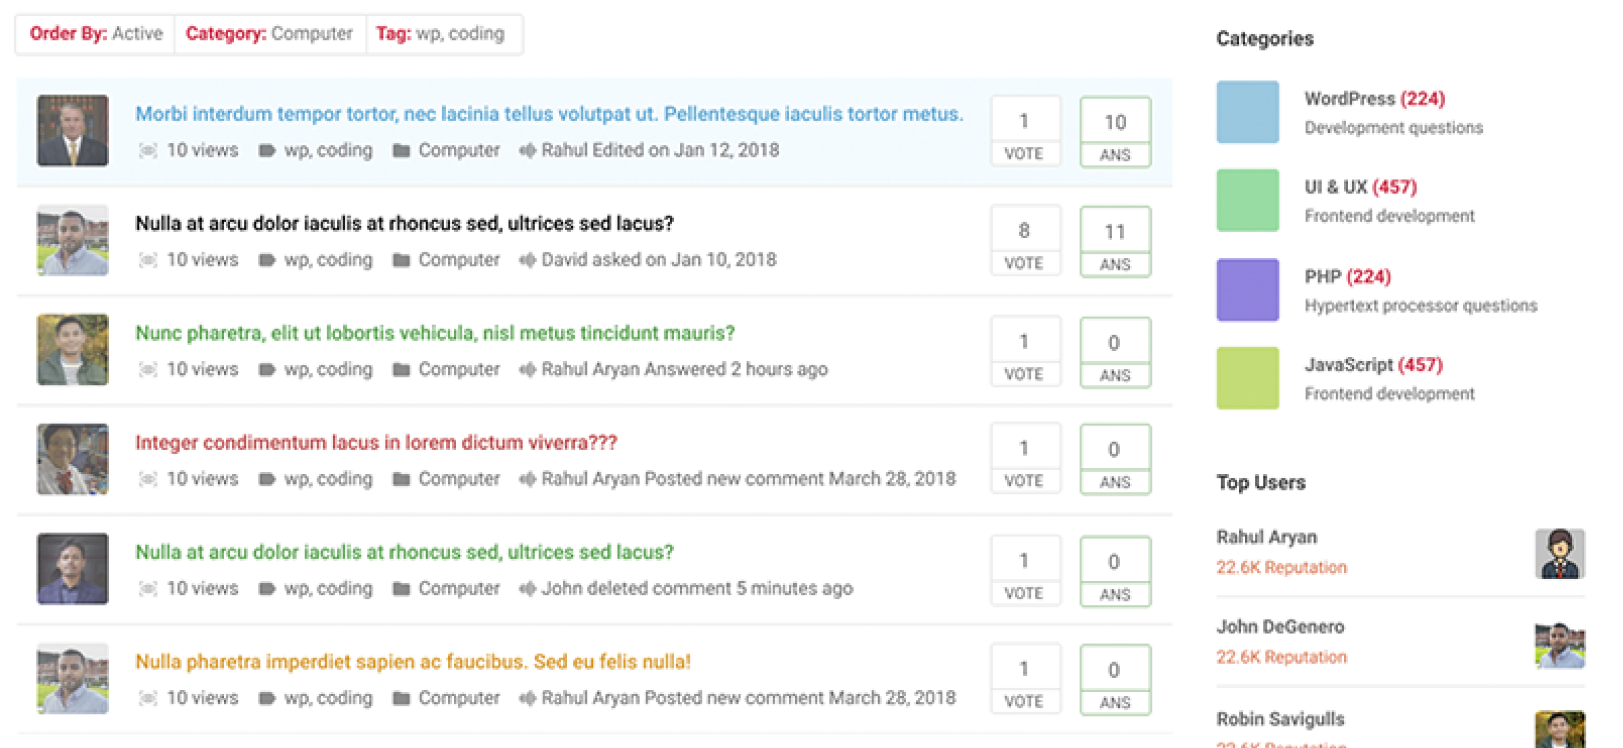The width and height of the screenshot is (1623, 748).
Task: Click John DeGenero's avatar image
Action: coord(1559,644)
